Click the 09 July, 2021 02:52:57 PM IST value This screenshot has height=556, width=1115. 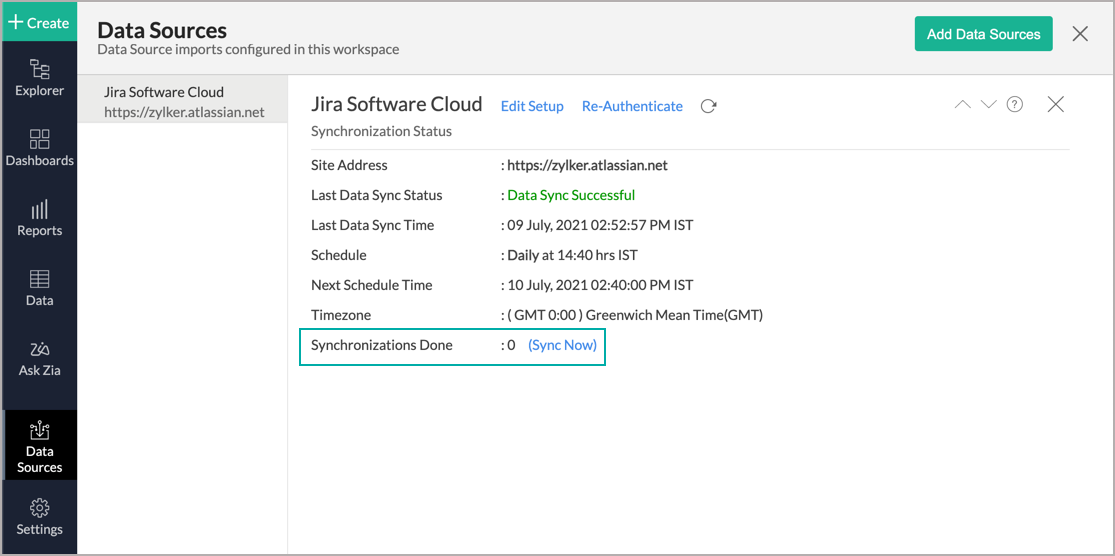tap(600, 225)
